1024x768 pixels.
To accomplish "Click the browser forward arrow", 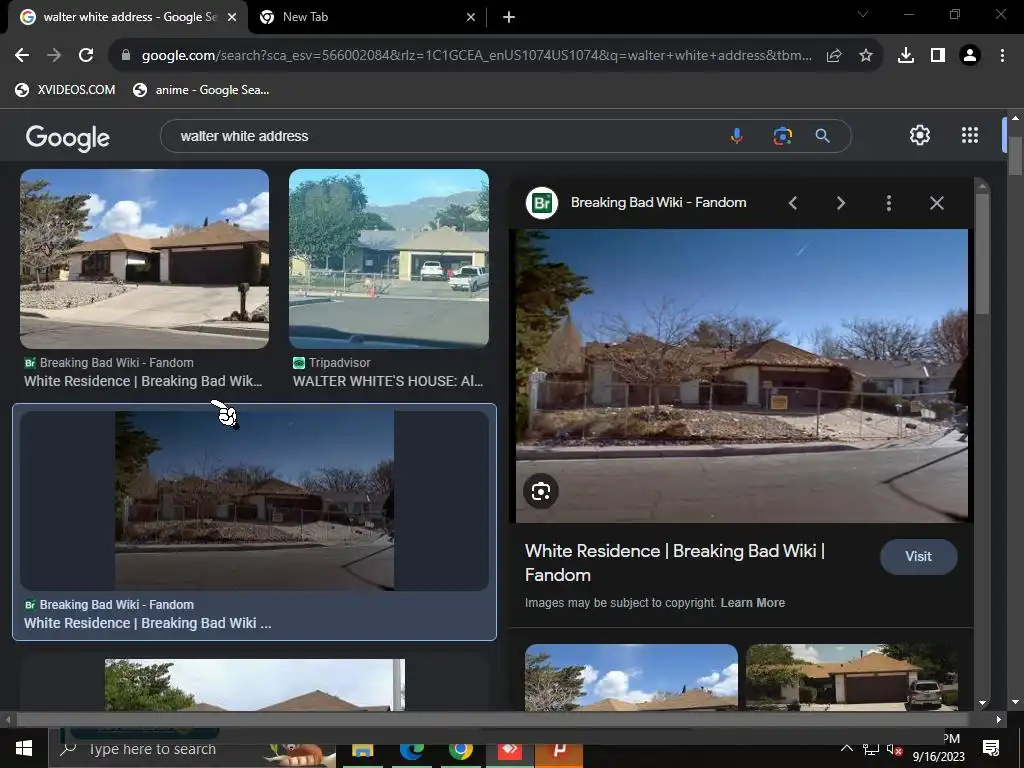I will pyautogui.click(x=54, y=56).
